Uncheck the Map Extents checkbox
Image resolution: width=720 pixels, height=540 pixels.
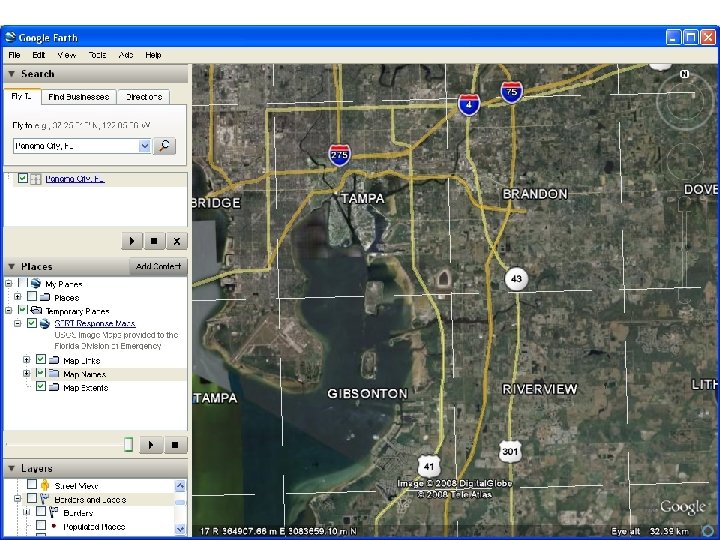40,386
